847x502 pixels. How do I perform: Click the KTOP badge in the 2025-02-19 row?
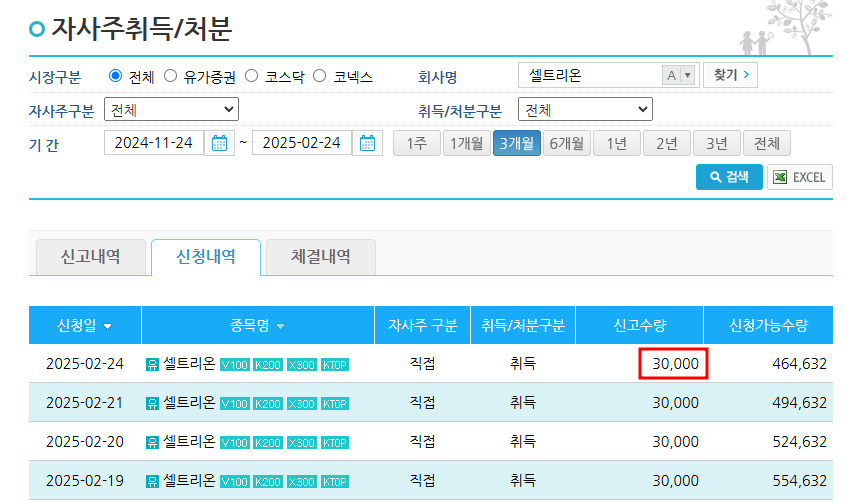(x=335, y=481)
